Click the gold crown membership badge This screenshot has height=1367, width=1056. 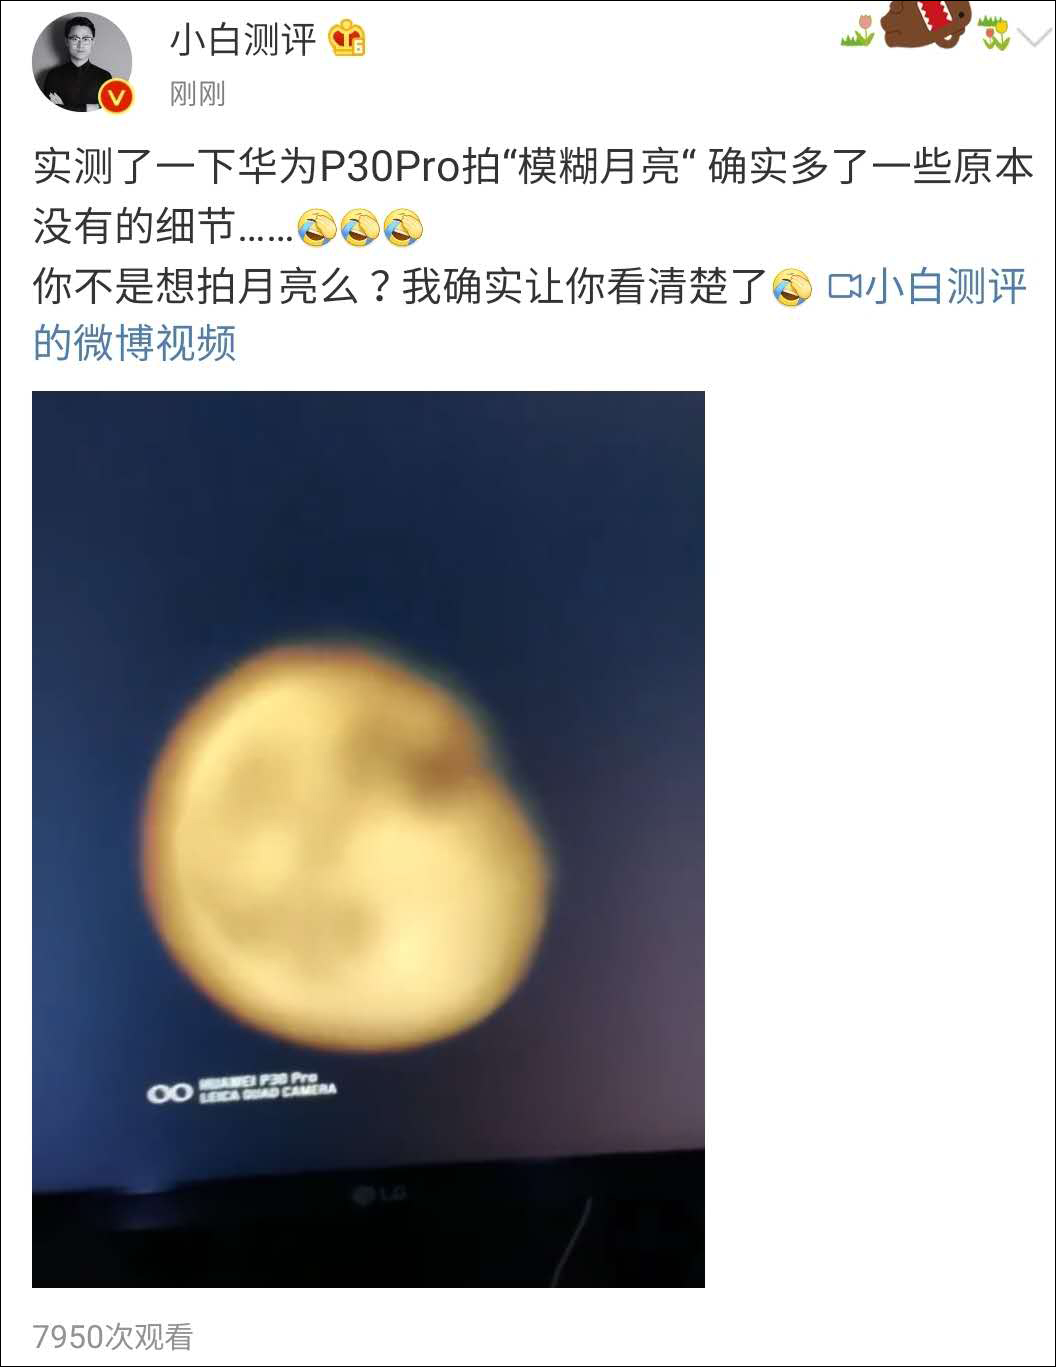(x=347, y=38)
